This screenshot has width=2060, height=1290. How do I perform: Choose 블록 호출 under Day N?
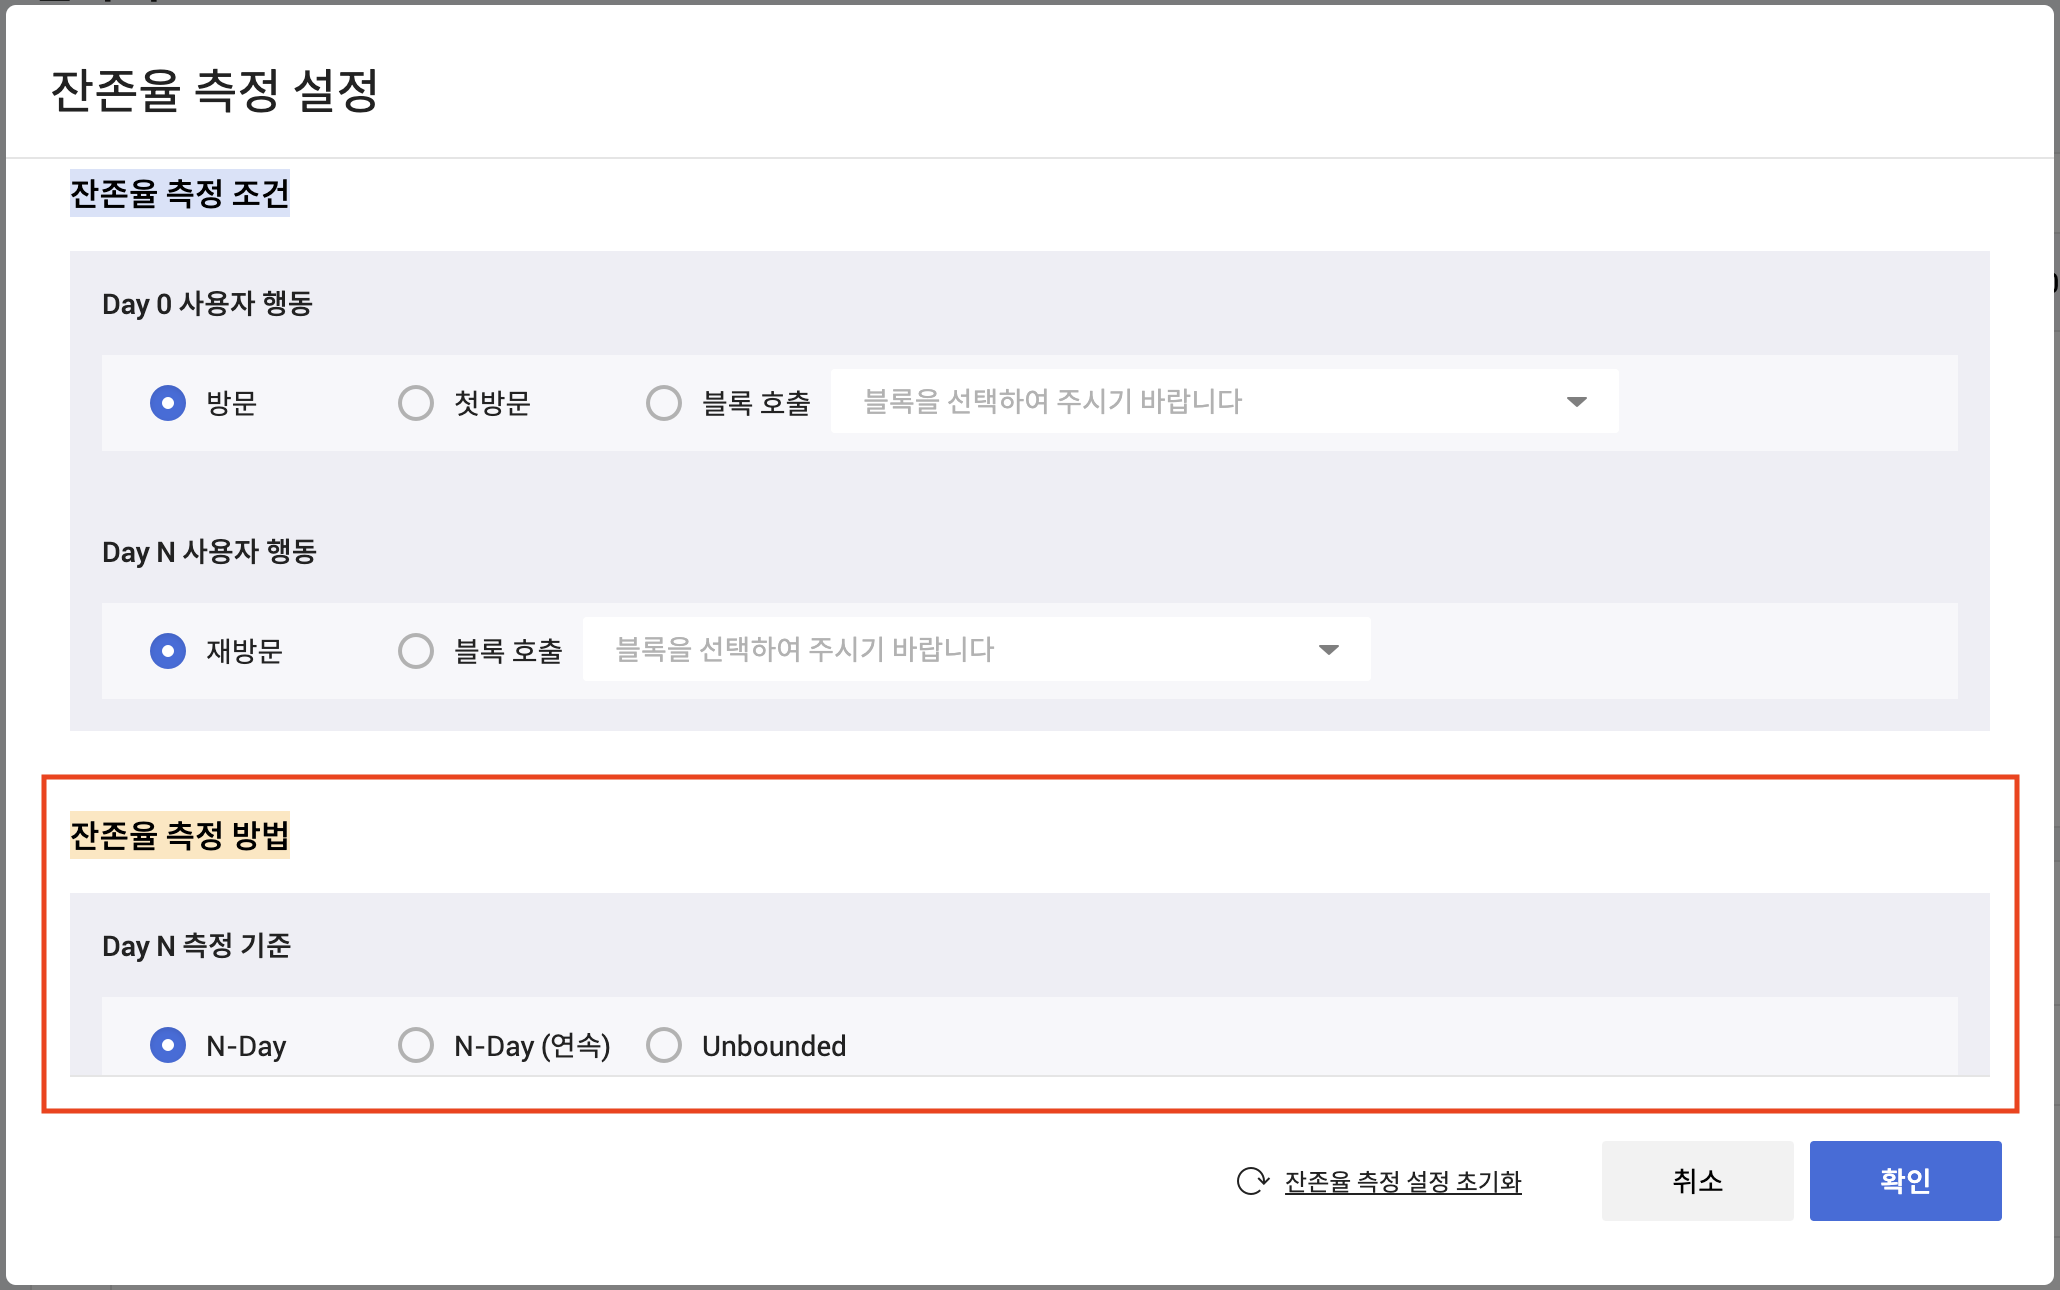416,651
